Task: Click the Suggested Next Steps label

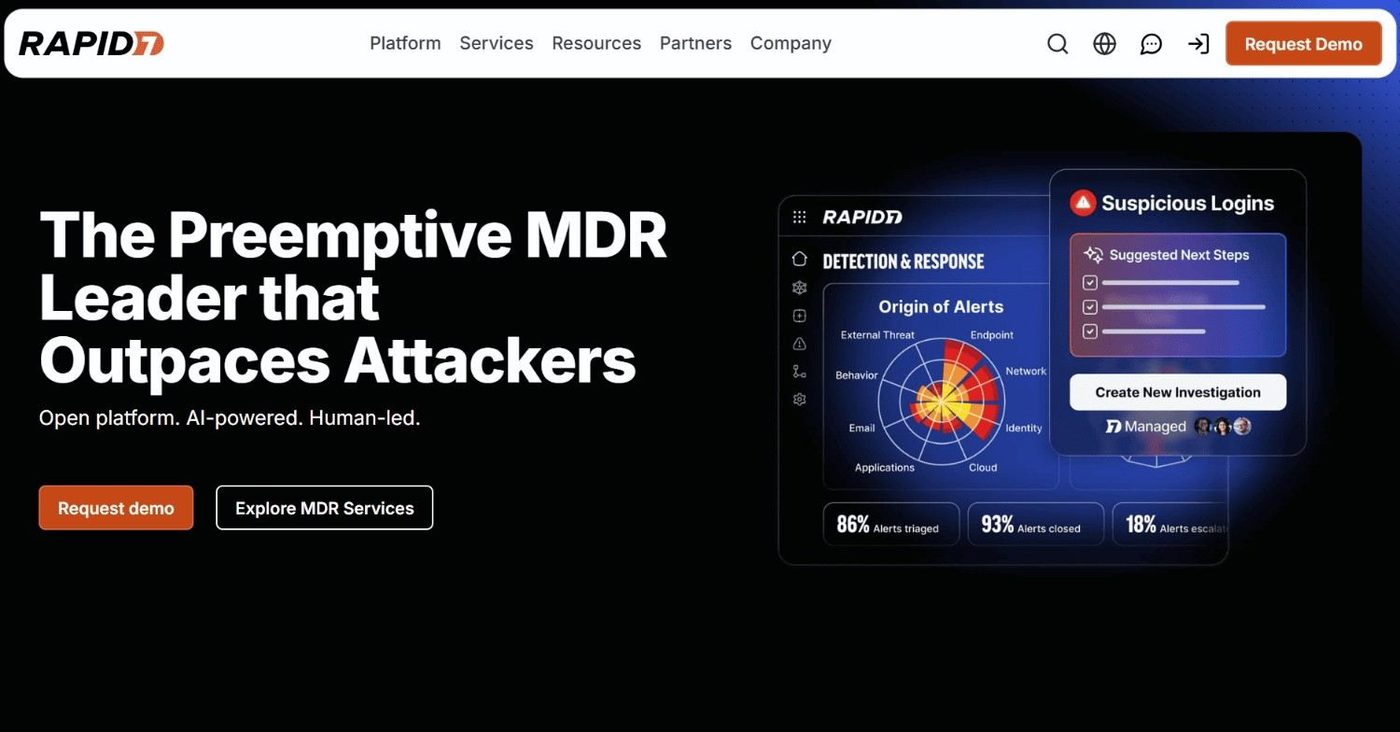Action: (1179, 255)
